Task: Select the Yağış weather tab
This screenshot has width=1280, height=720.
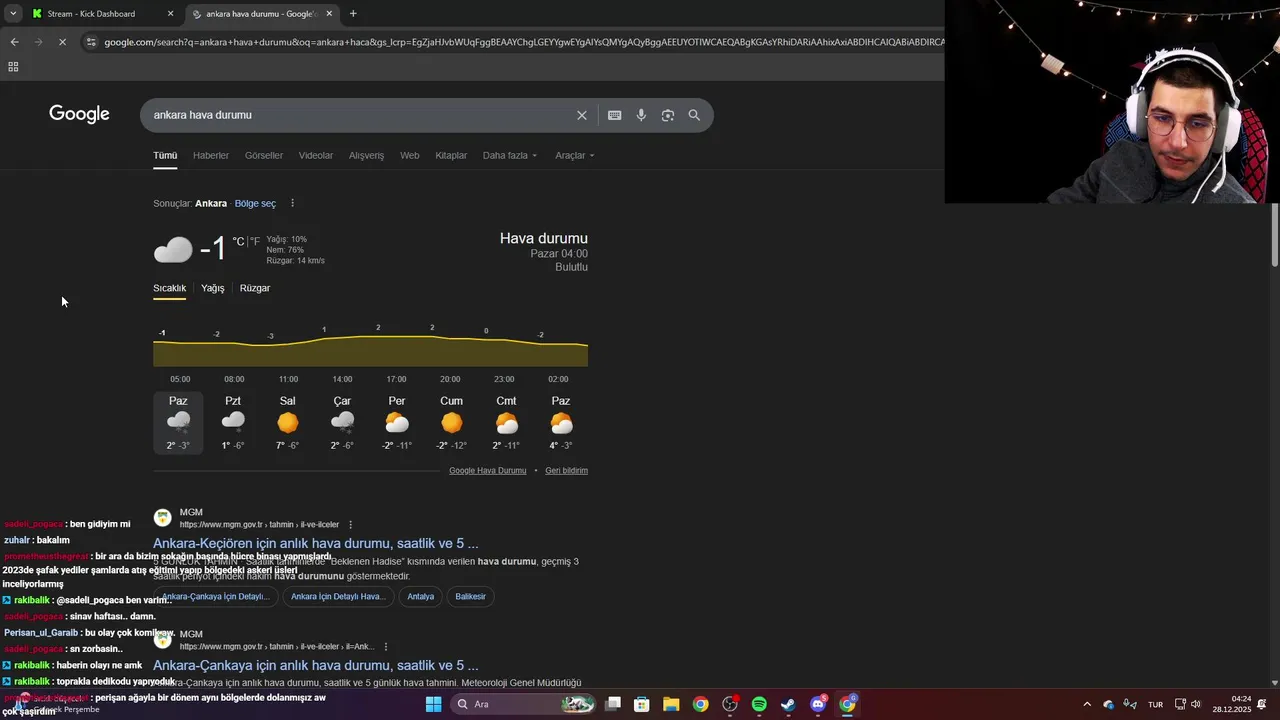Action: 213,288
